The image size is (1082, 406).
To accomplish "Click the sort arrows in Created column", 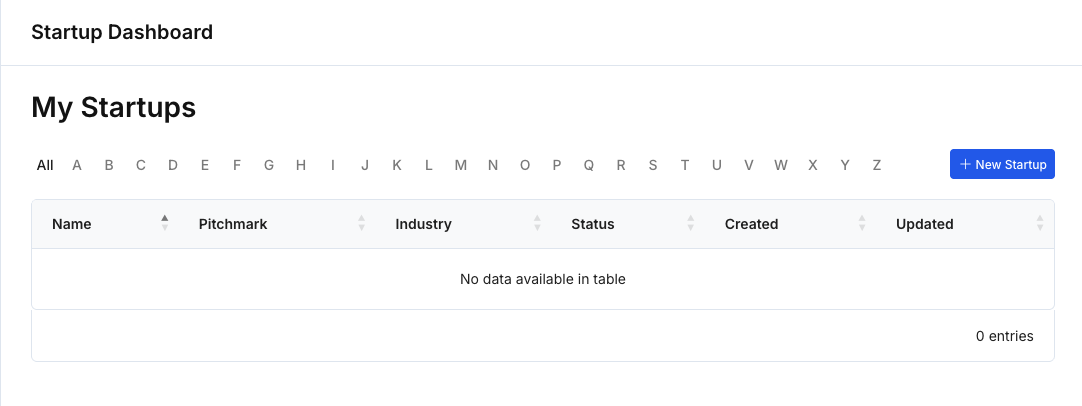I will [x=862, y=224].
